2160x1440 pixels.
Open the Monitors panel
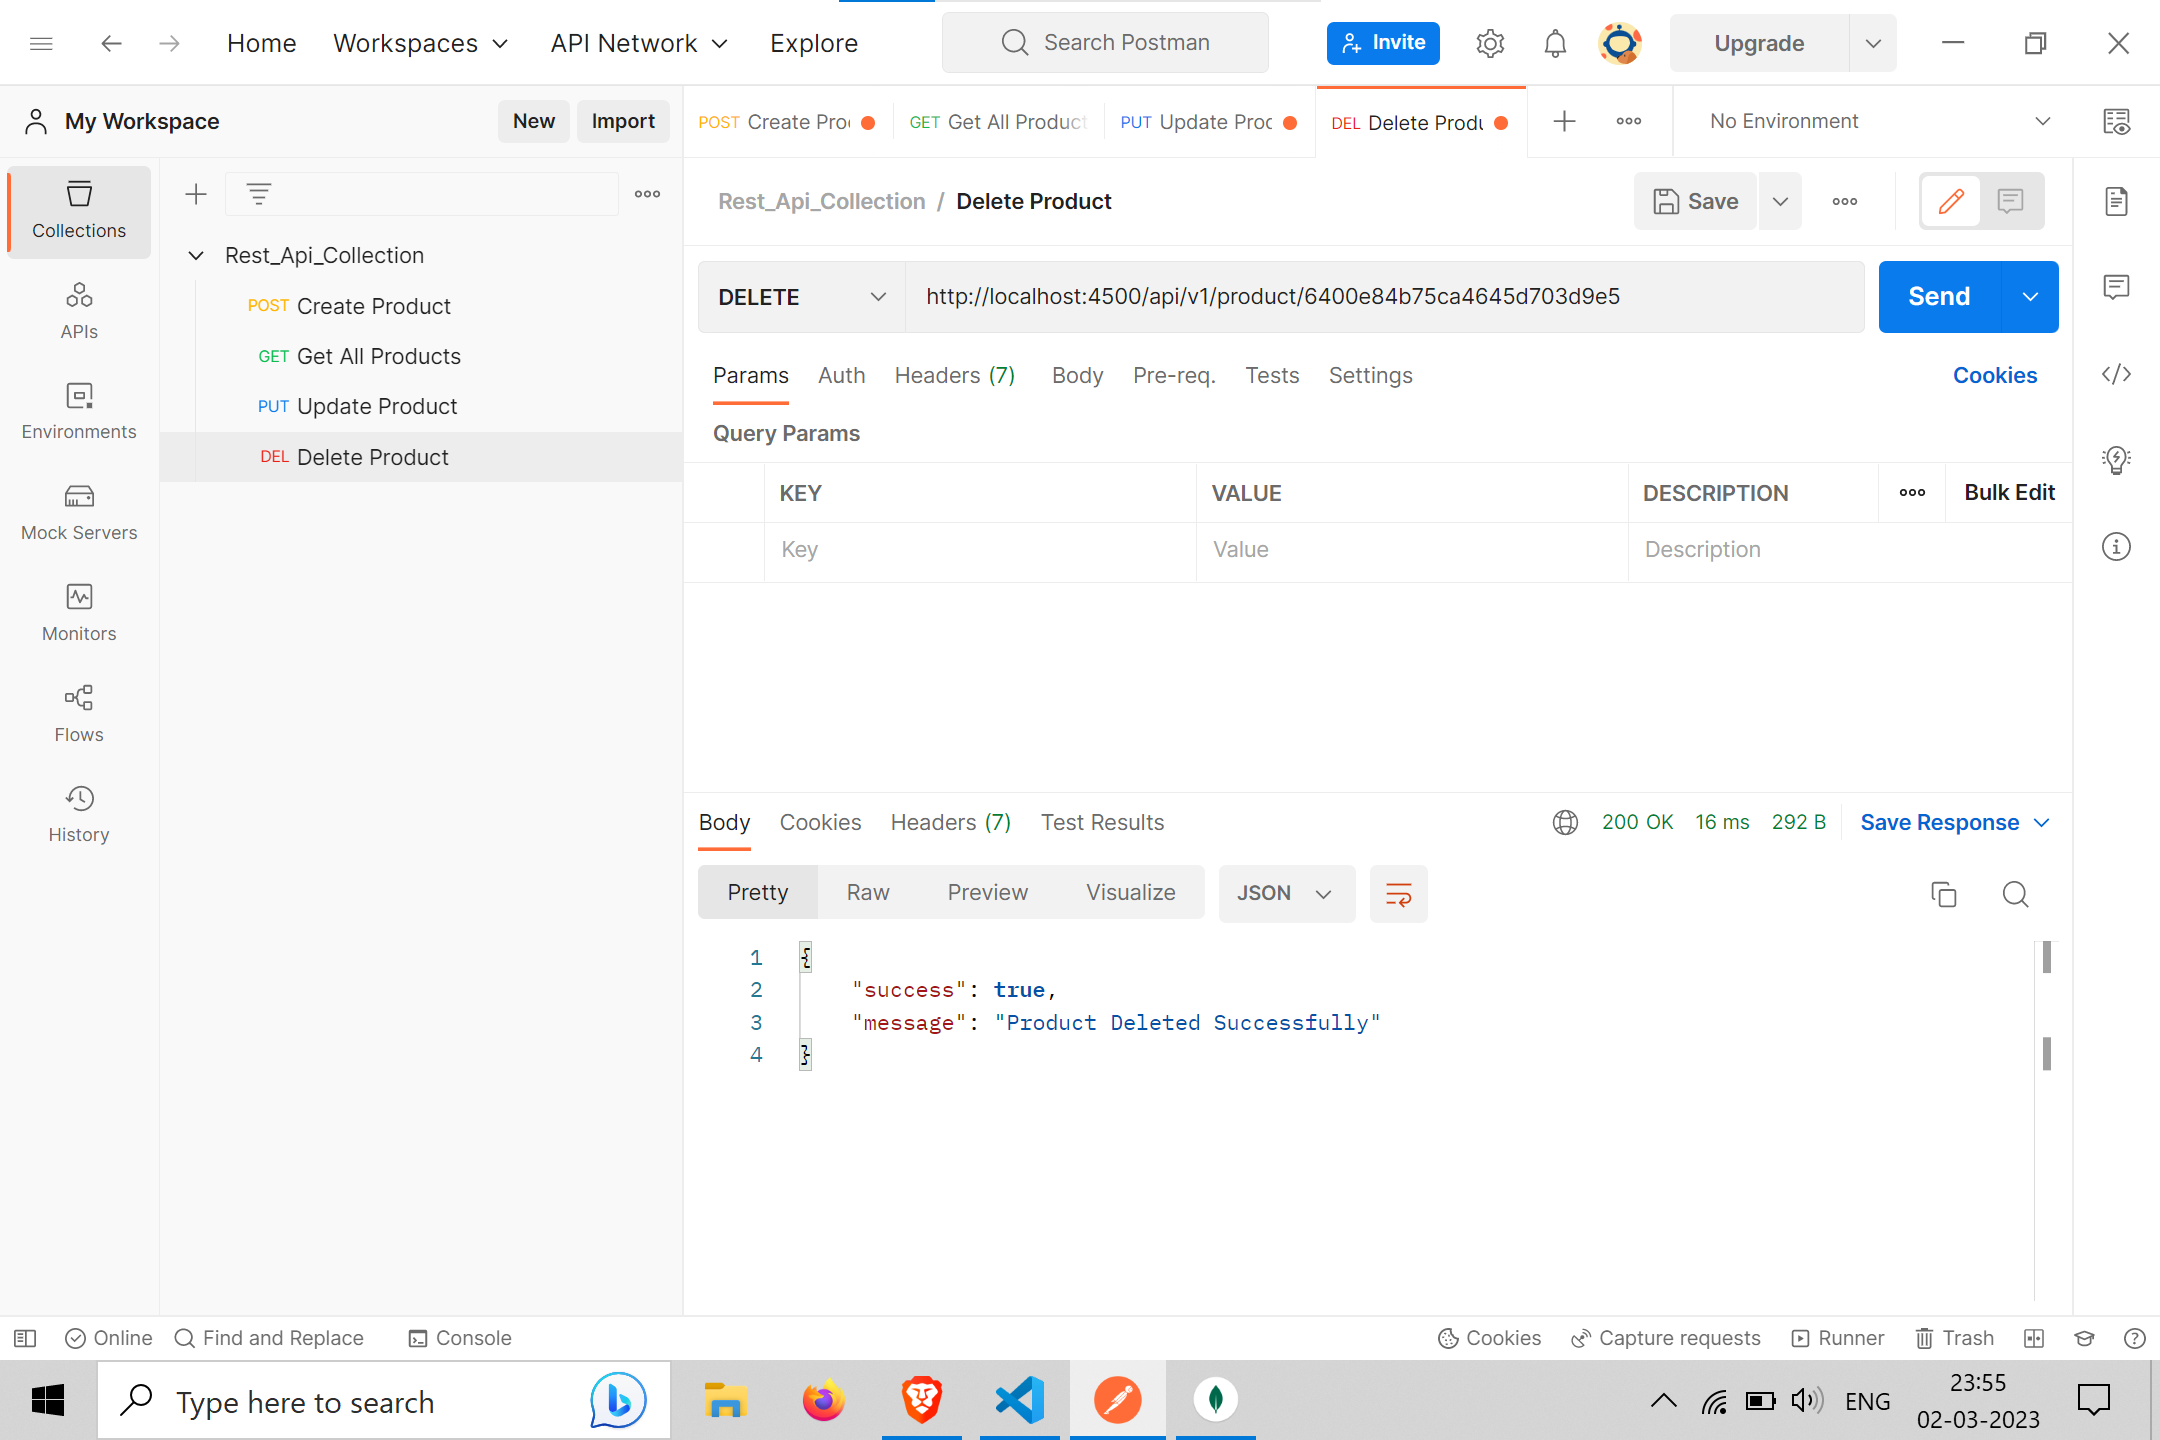pyautogui.click(x=79, y=611)
